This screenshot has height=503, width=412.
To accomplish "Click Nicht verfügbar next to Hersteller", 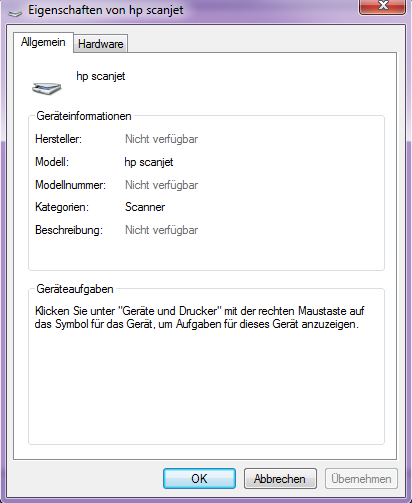I will point(161,139).
